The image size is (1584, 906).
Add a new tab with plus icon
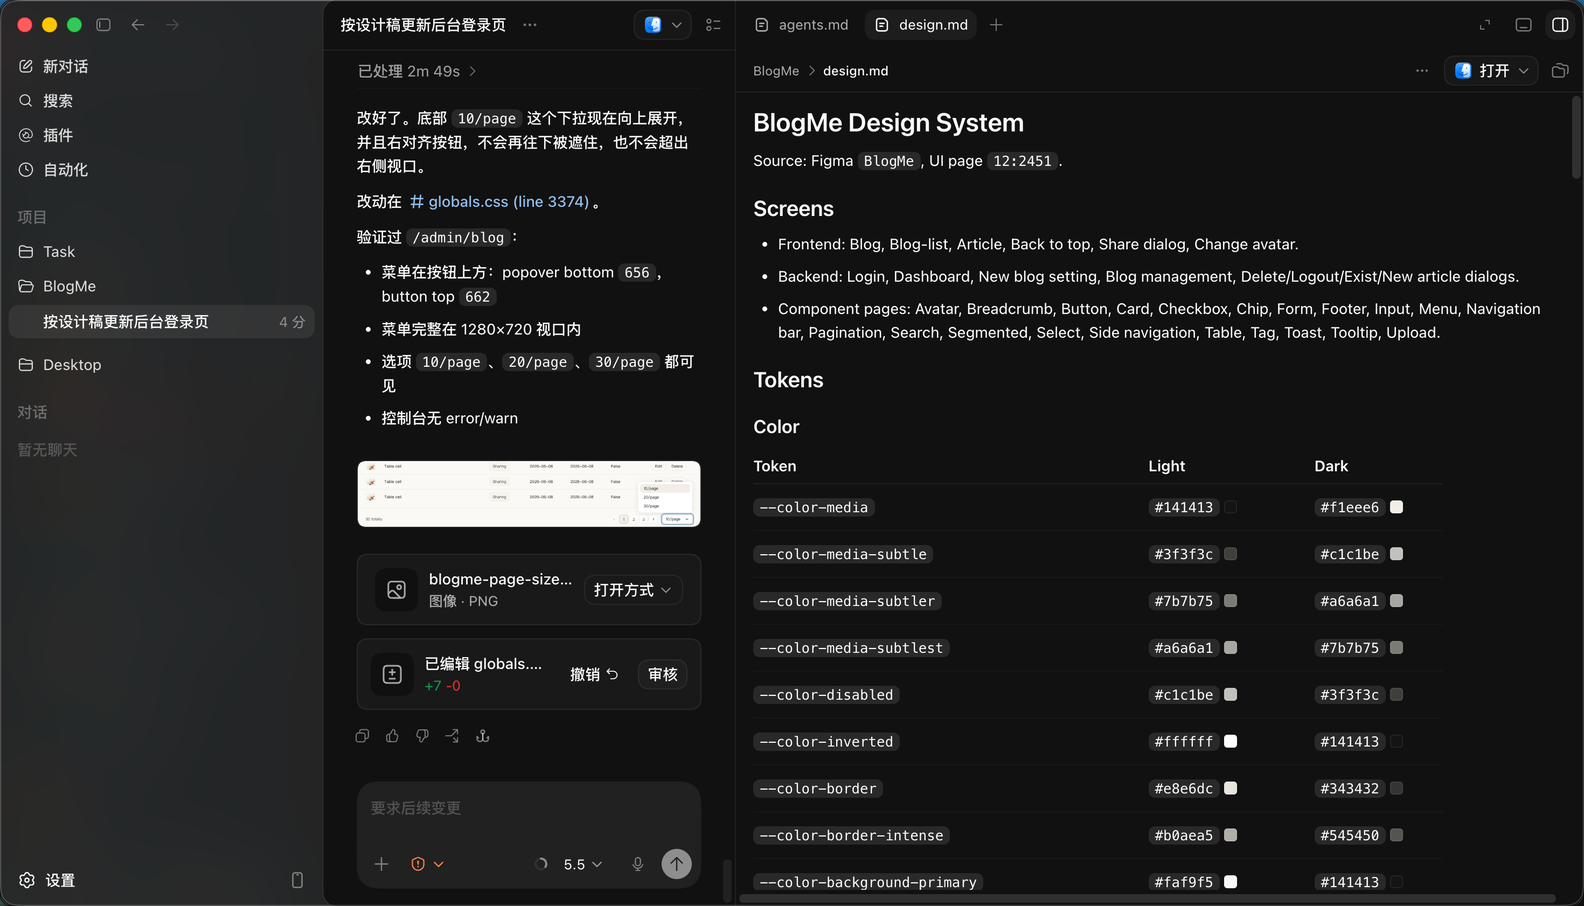(x=996, y=25)
